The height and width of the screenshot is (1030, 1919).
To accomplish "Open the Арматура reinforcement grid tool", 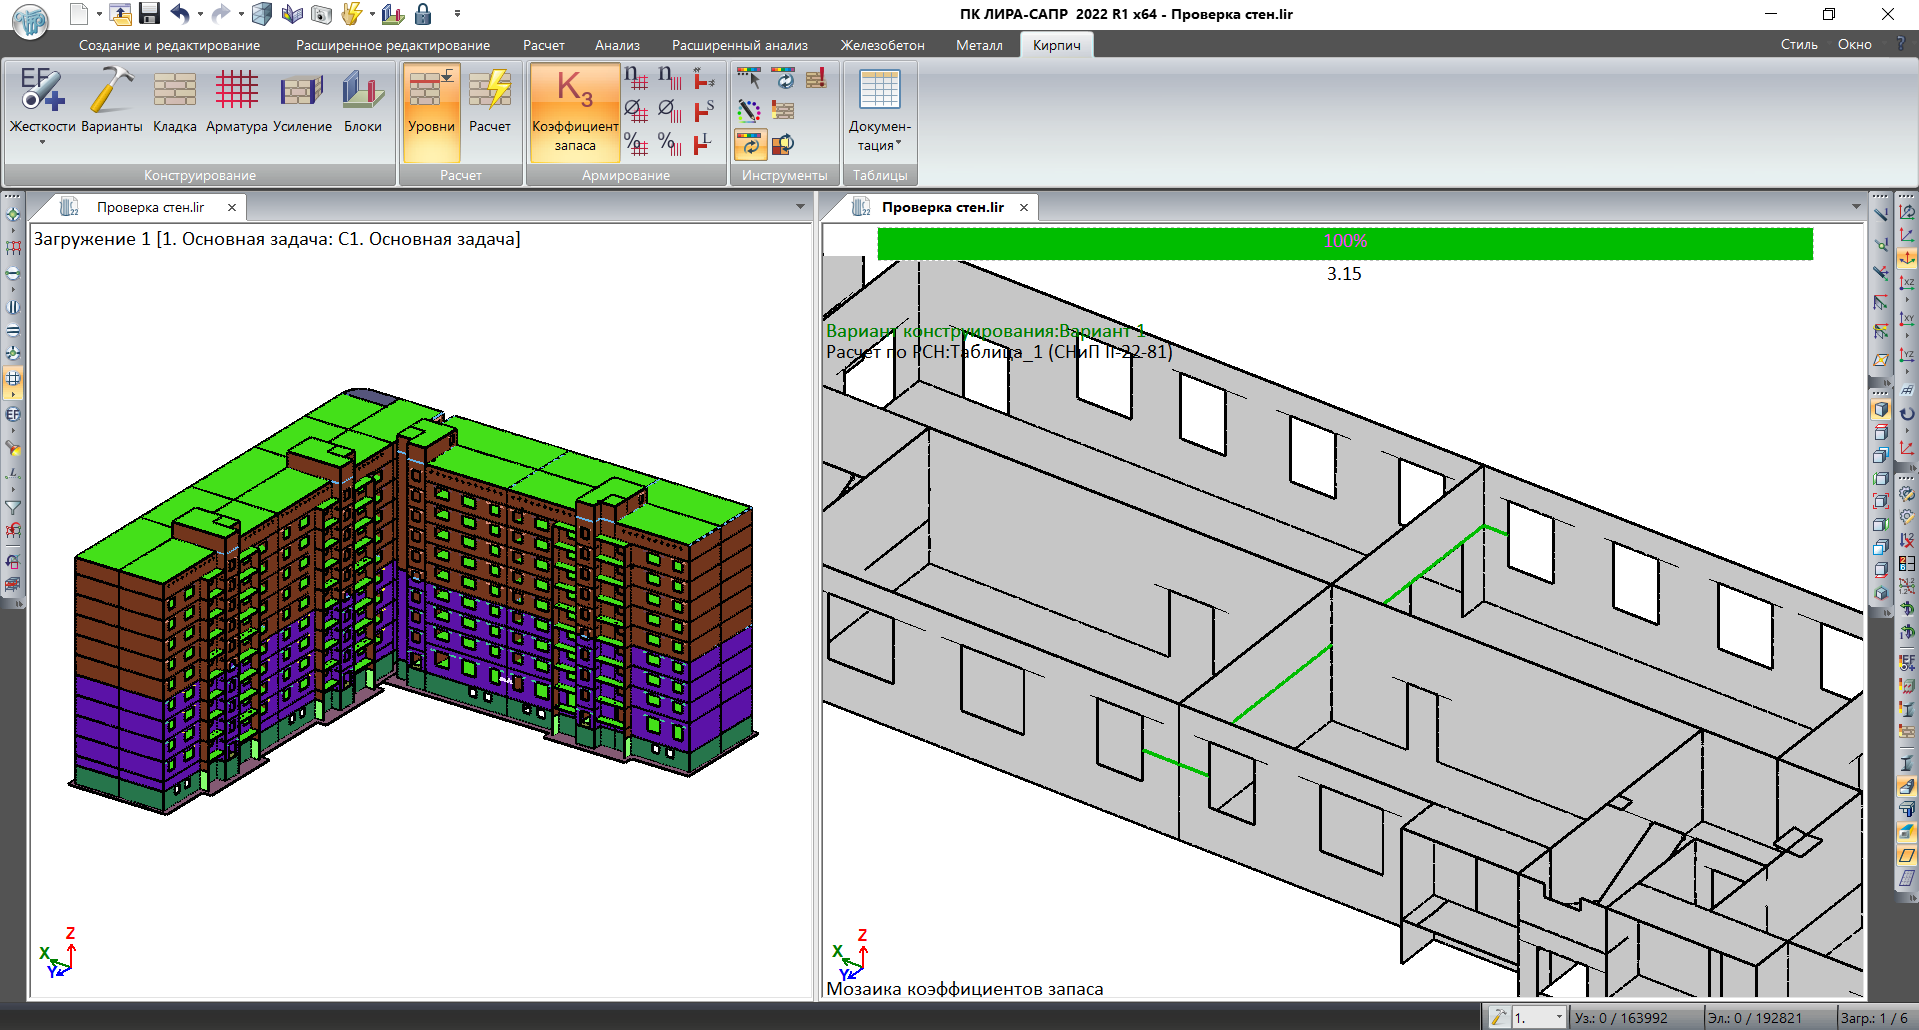I will click(236, 100).
